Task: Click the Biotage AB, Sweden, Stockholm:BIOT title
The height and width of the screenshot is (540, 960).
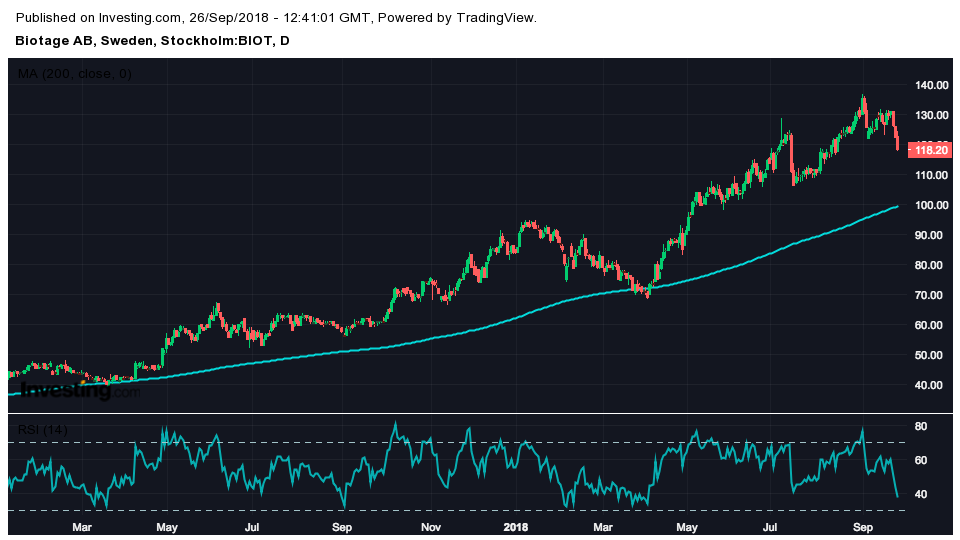Action: click(x=152, y=41)
